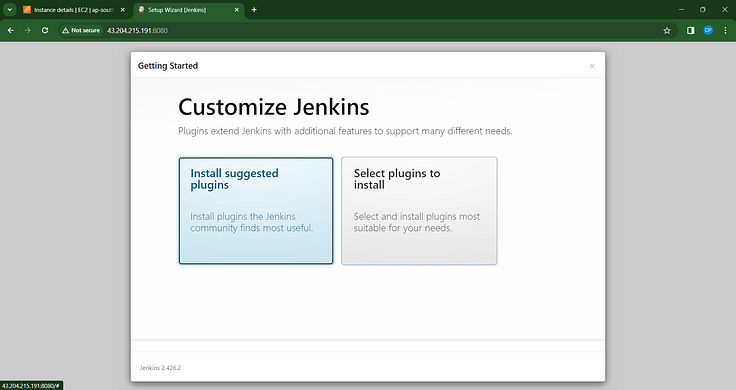This screenshot has width=736, height=390.
Task: Click the Not secure site info badge
Action: coord(81,31)
